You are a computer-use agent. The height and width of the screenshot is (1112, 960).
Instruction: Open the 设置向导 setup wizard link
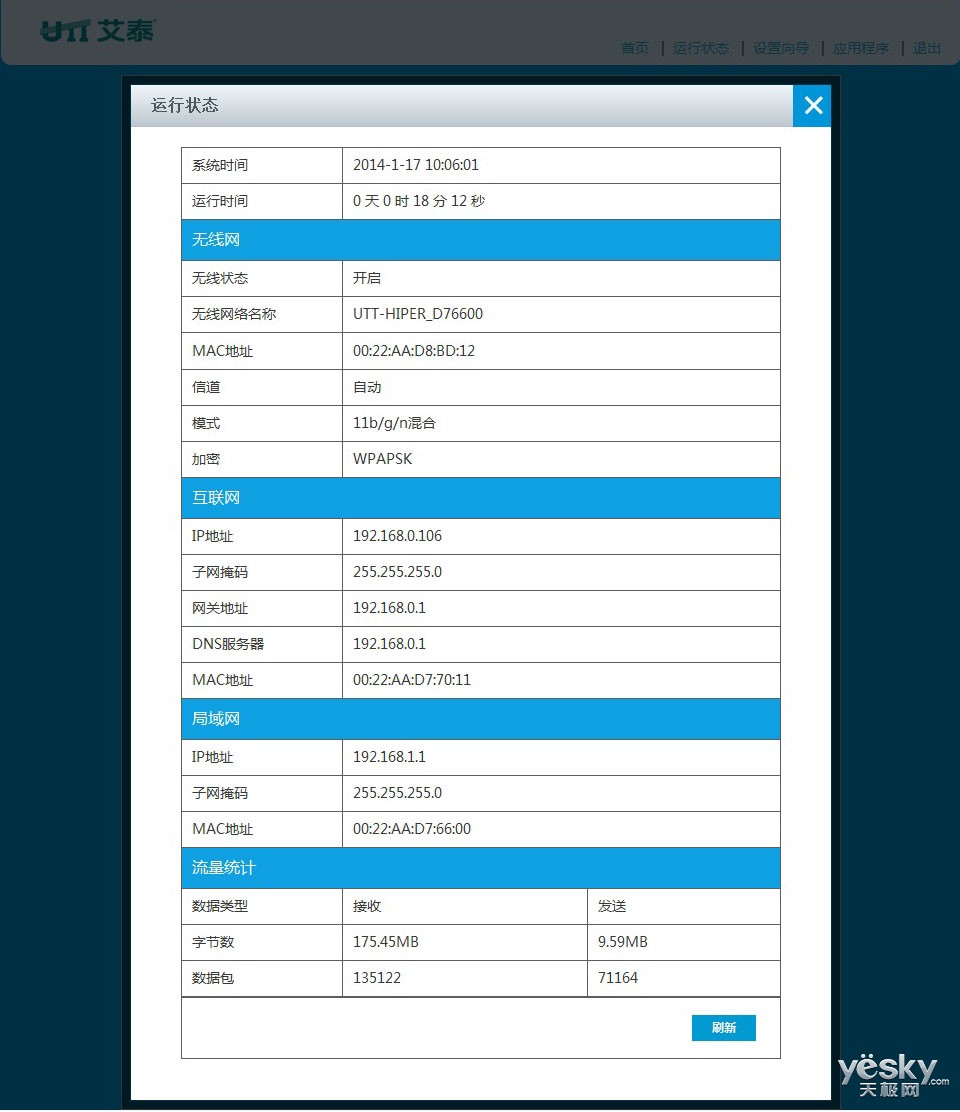pyautogui.click(x=781, y=48)
